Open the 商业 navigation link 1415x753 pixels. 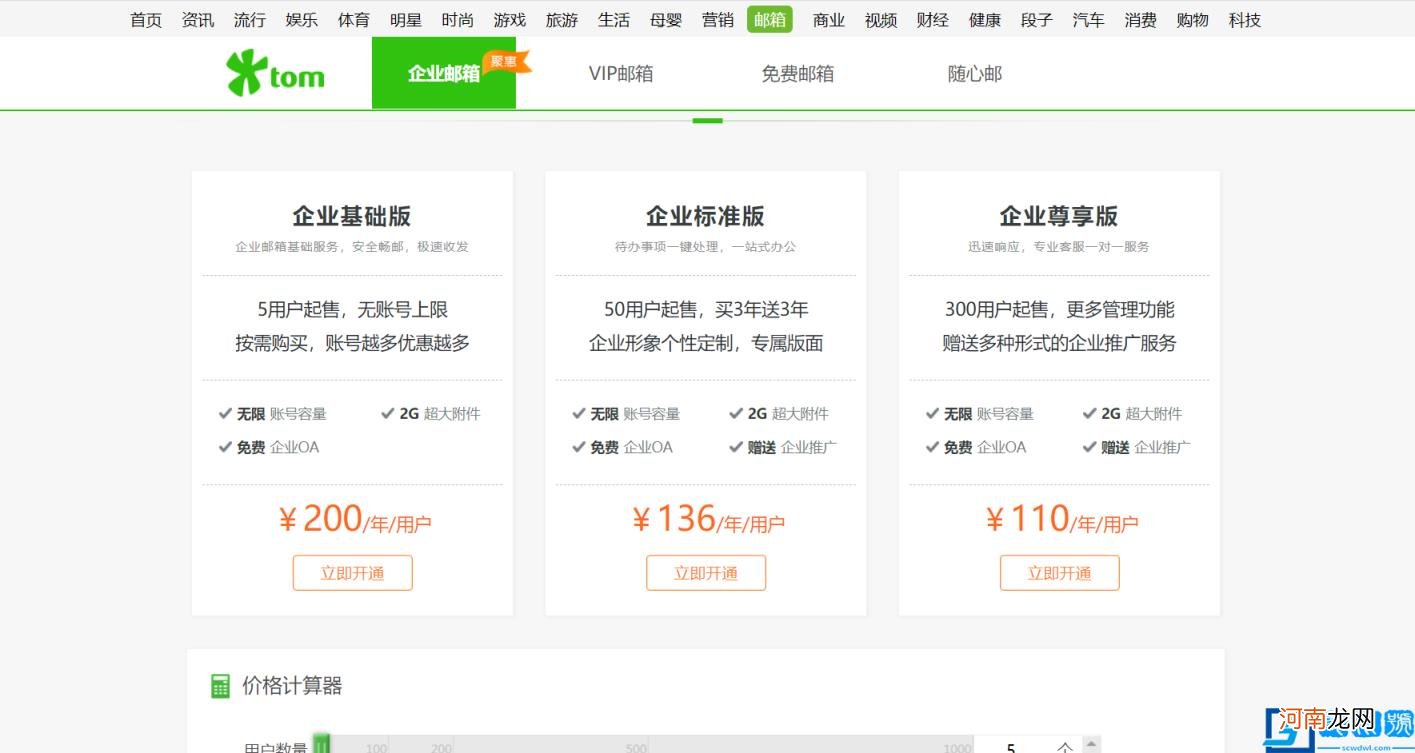click(829, 19)
